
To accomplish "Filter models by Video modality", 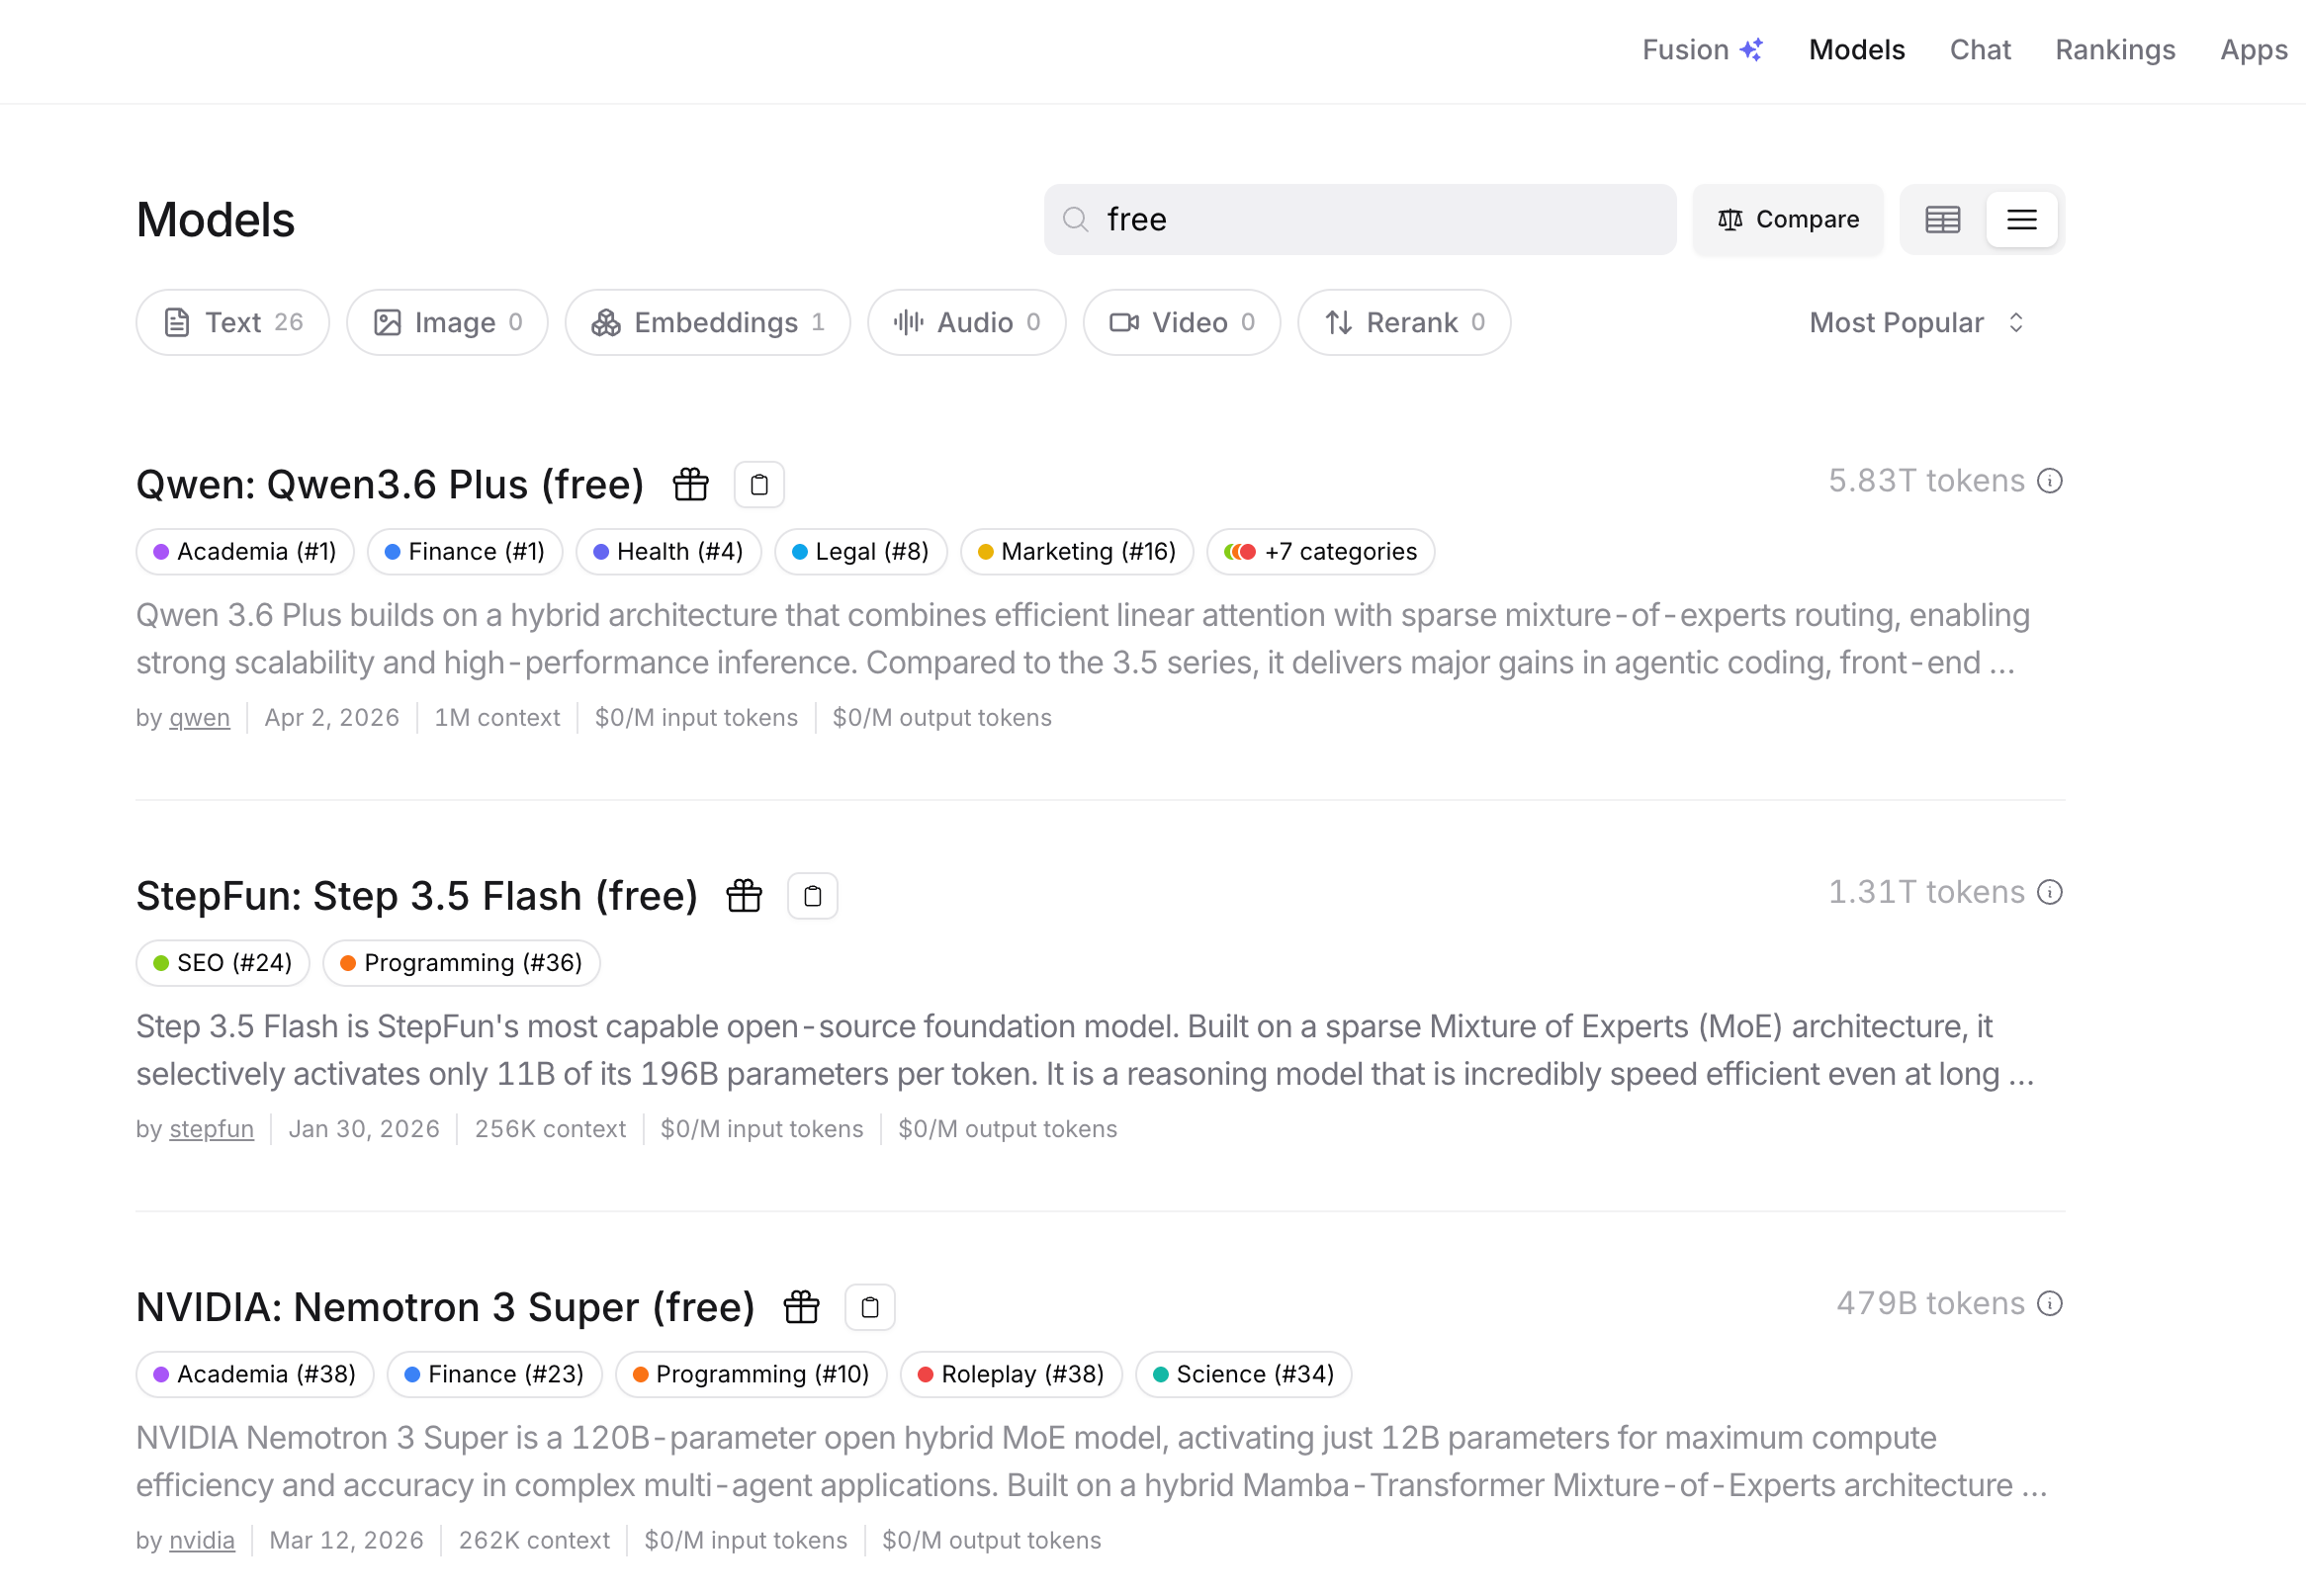I will click(x=1182, y=322).
